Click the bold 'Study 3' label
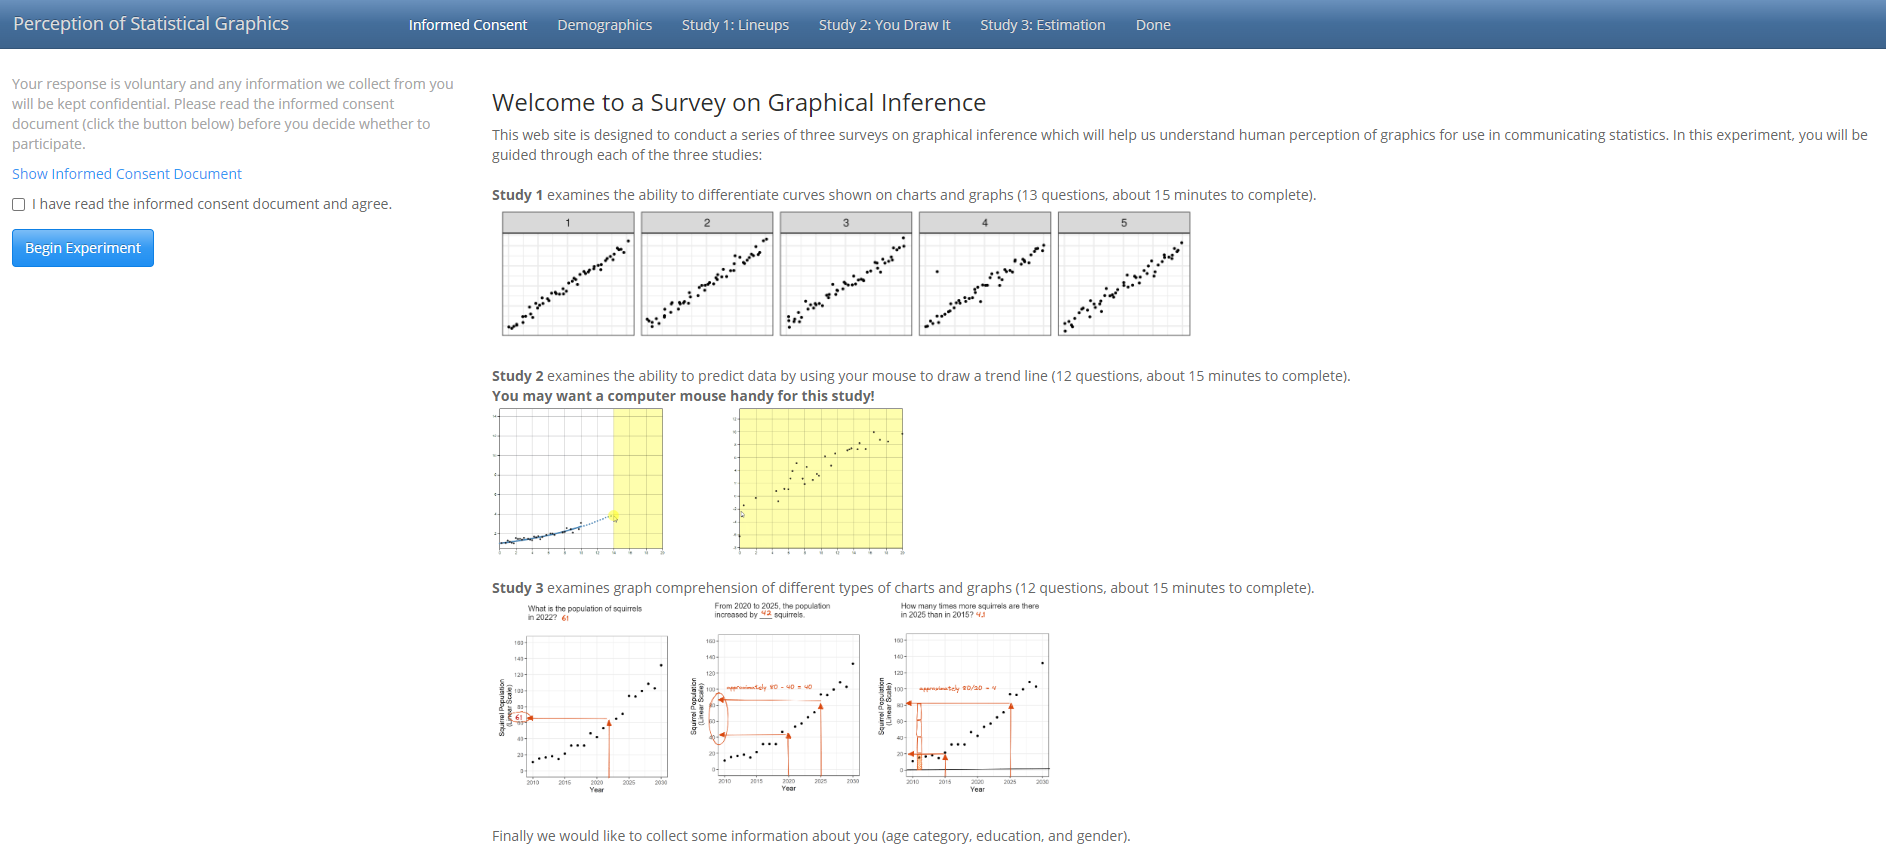1886x862 pixels. [517, 588]
